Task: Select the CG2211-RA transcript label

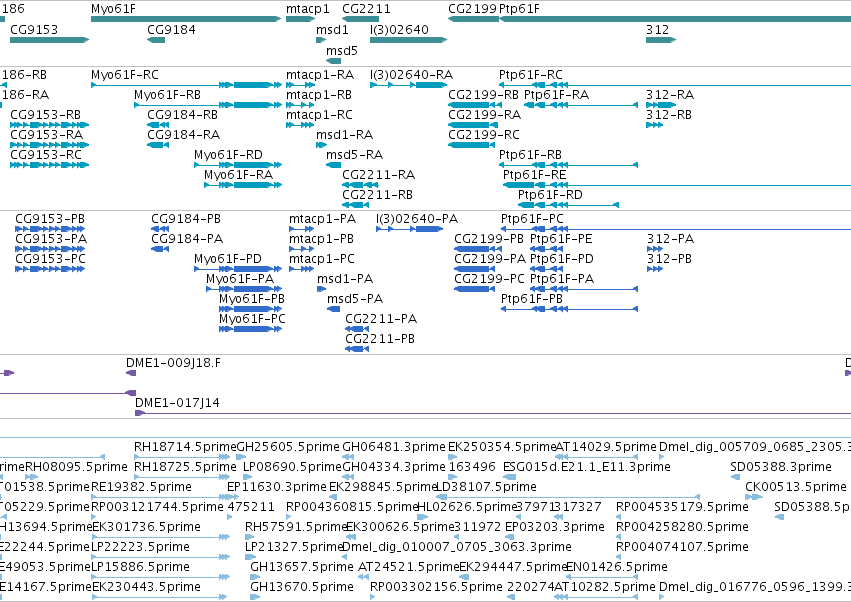Action: click(x=378, y=175)
